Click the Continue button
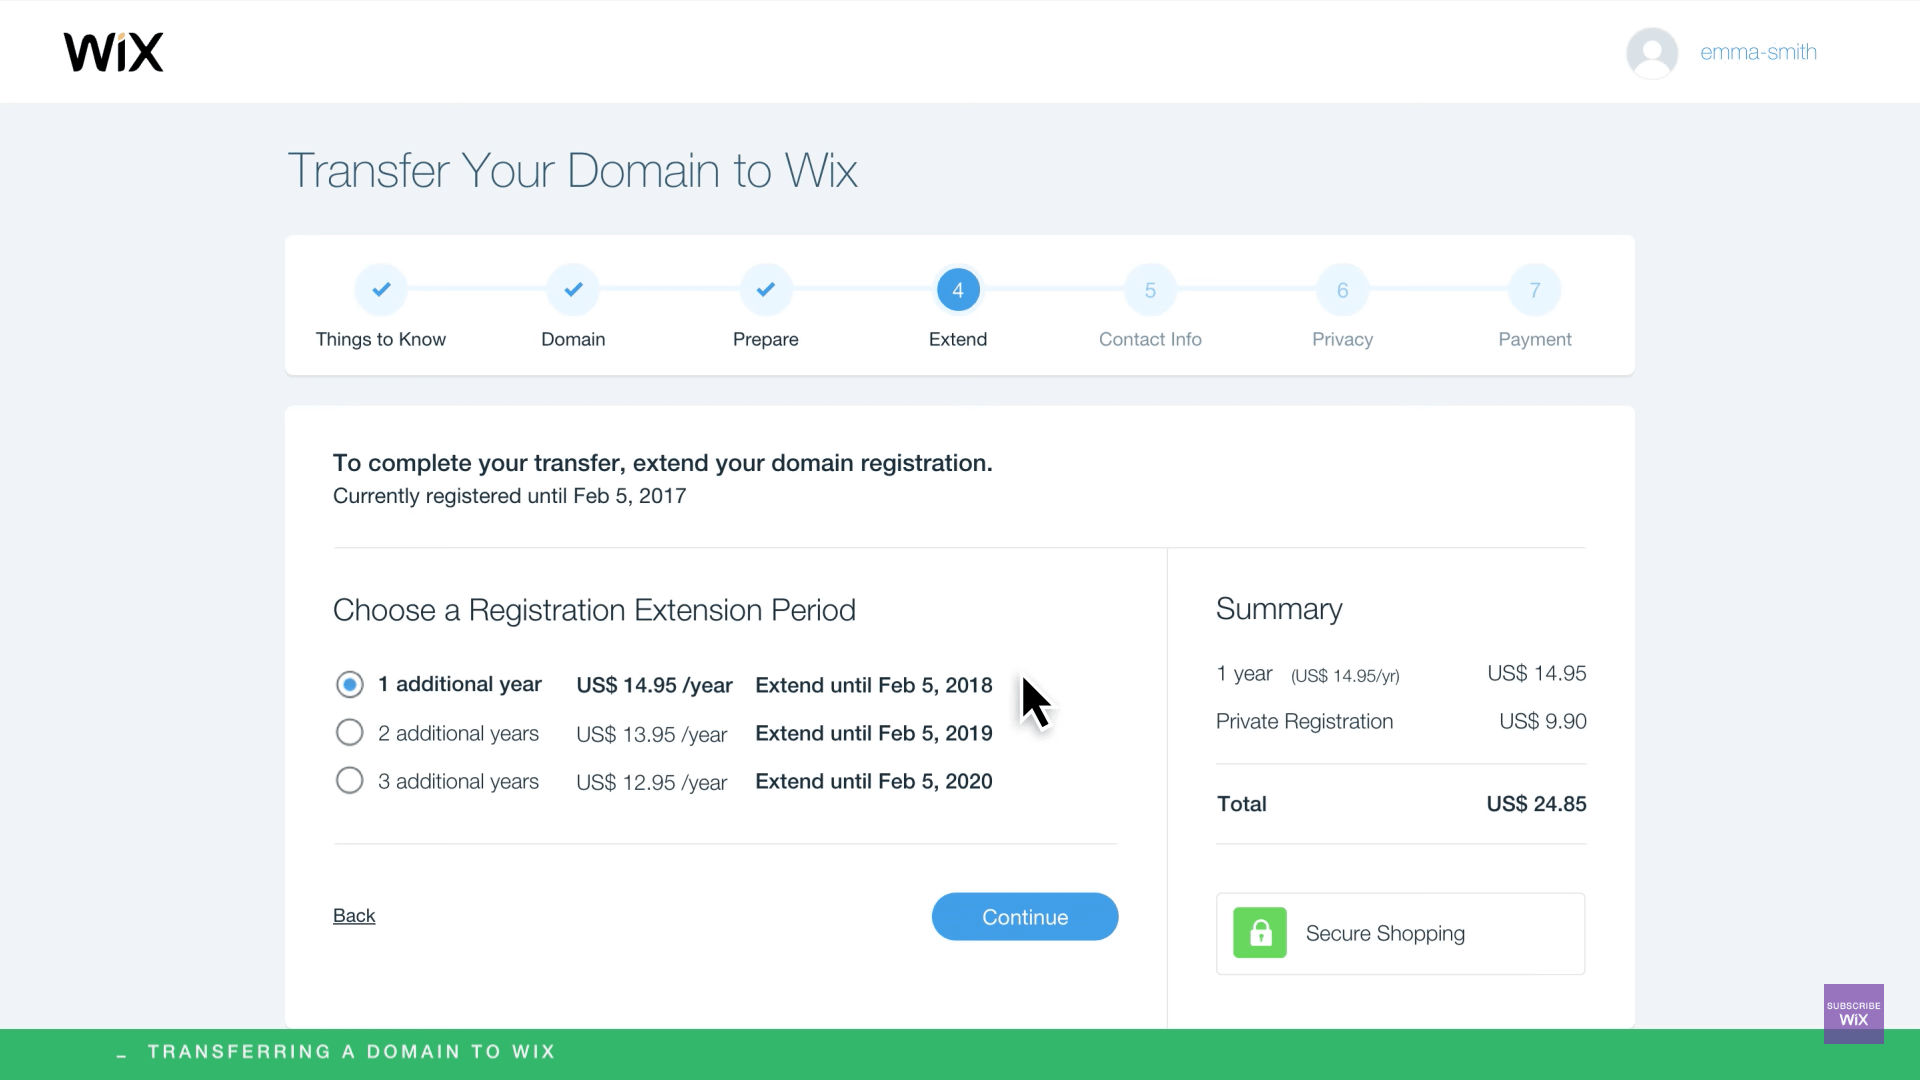Viewport: 1920px width, 1080px height. click(1025, 916)
